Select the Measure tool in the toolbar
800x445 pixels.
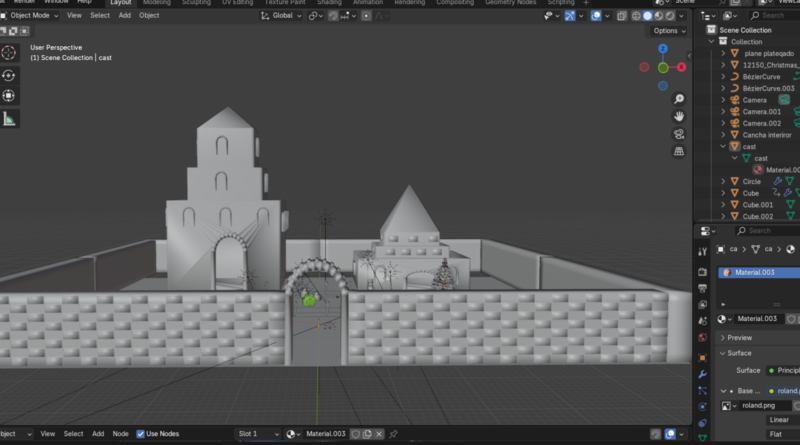9,118
